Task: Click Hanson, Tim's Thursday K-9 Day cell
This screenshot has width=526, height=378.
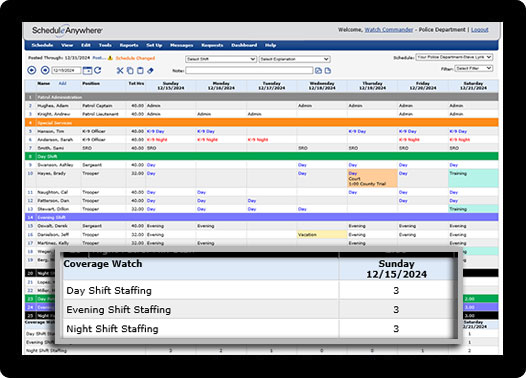Action: 372,131
